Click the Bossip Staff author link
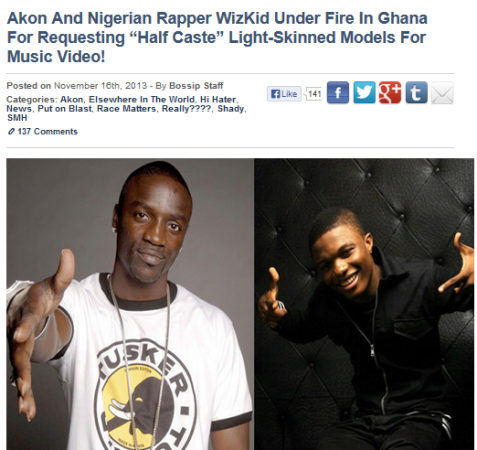Viewport: 477px width, 450px height. tap(196, 86)
